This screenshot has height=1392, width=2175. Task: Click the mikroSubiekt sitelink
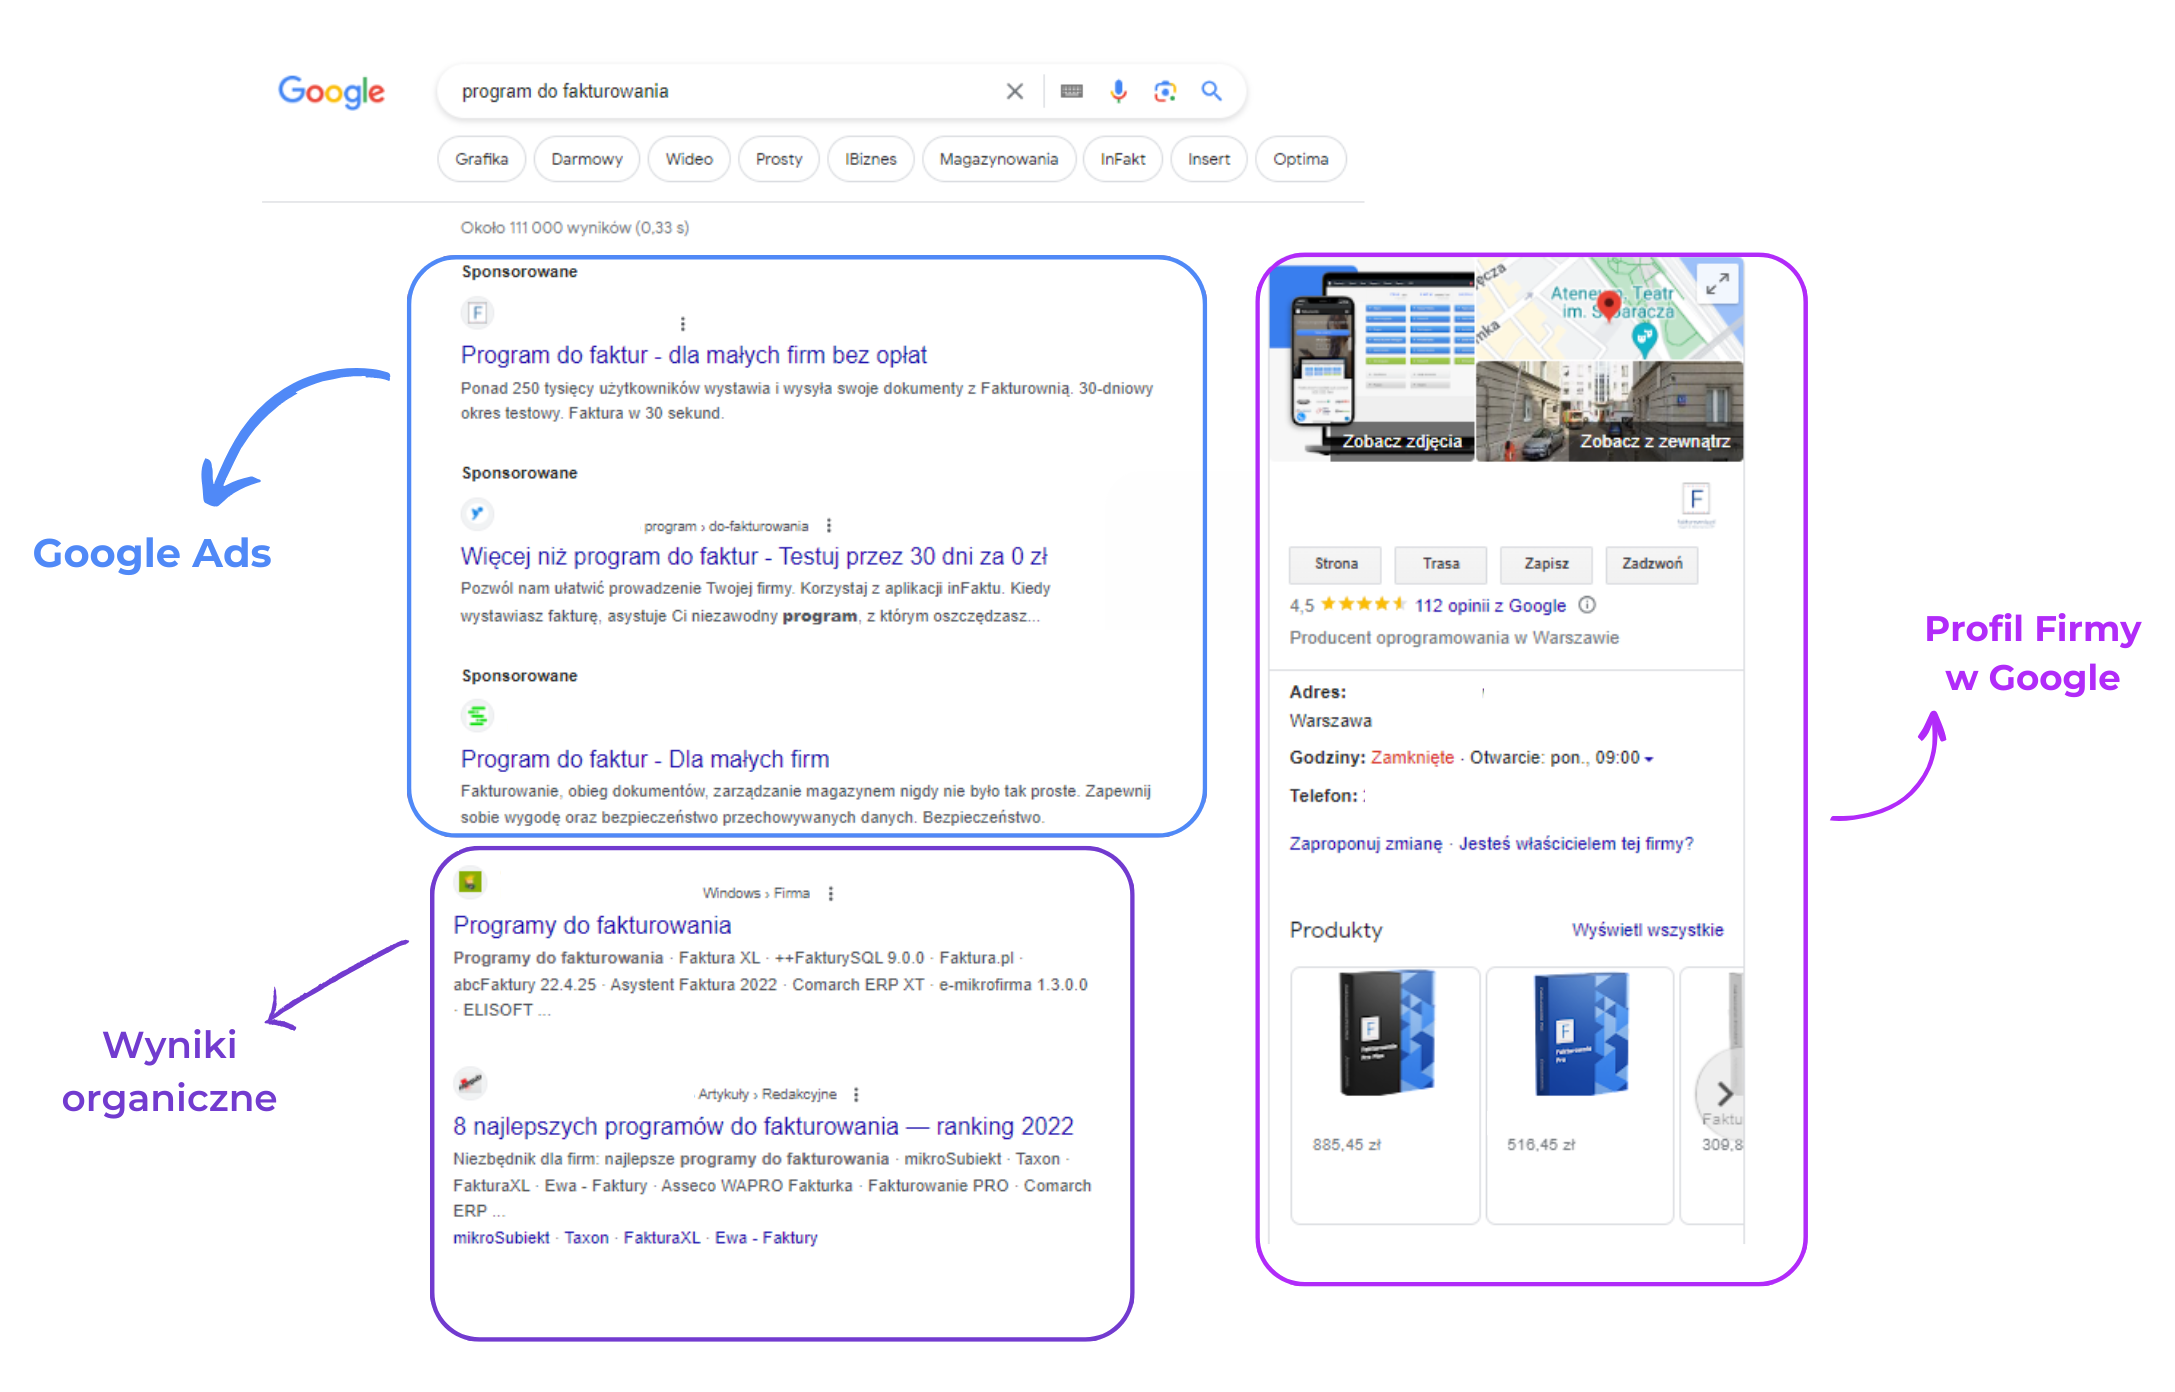pos(501,1238)
